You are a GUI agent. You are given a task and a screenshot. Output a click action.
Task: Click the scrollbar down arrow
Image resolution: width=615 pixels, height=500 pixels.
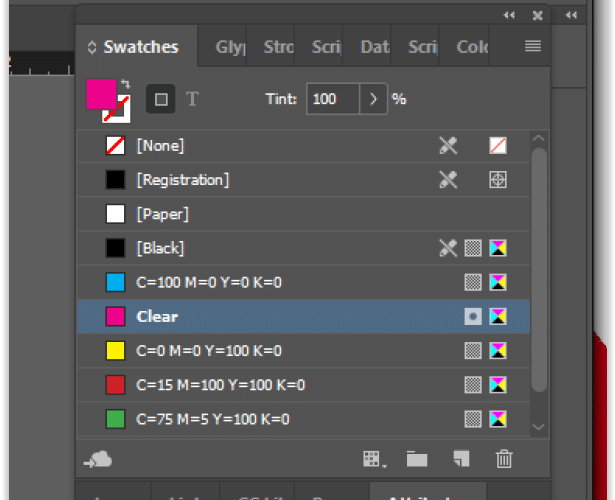pyautogui.click(x=539, y=427)
